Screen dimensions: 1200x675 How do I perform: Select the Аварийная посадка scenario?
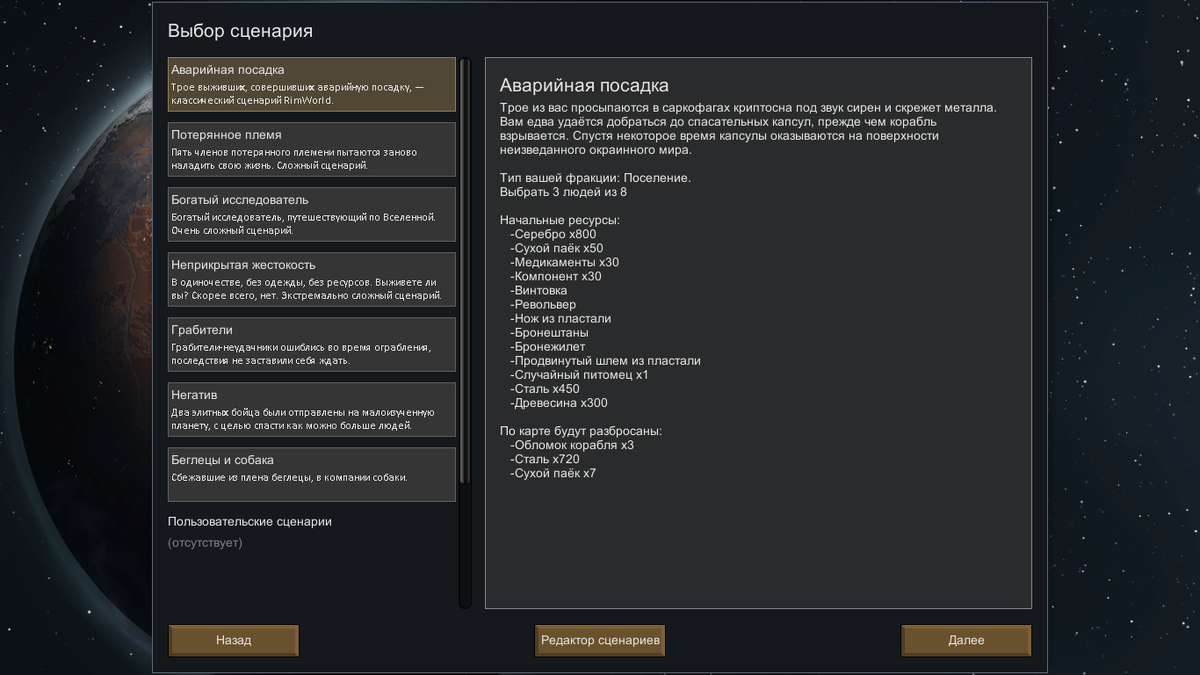312,84
